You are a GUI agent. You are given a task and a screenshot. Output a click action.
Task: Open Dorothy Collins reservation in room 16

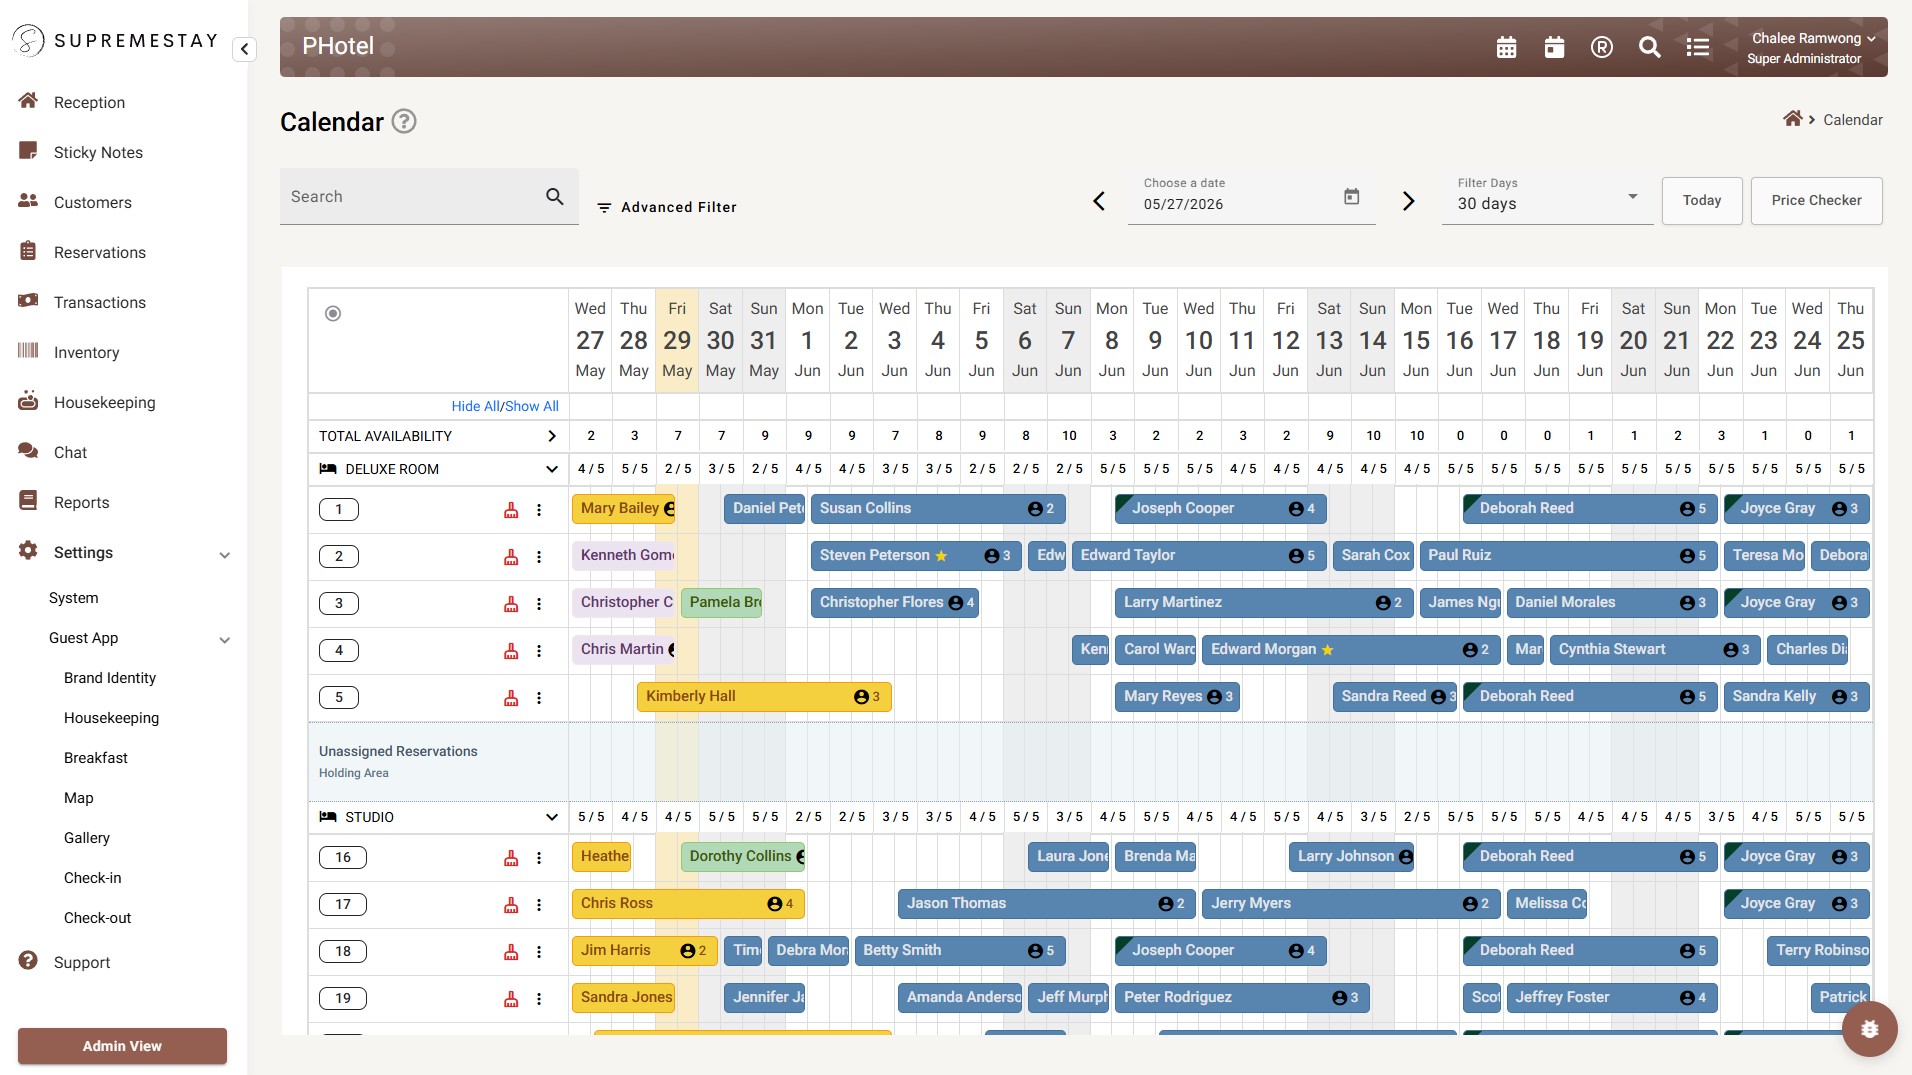[743, 857]
